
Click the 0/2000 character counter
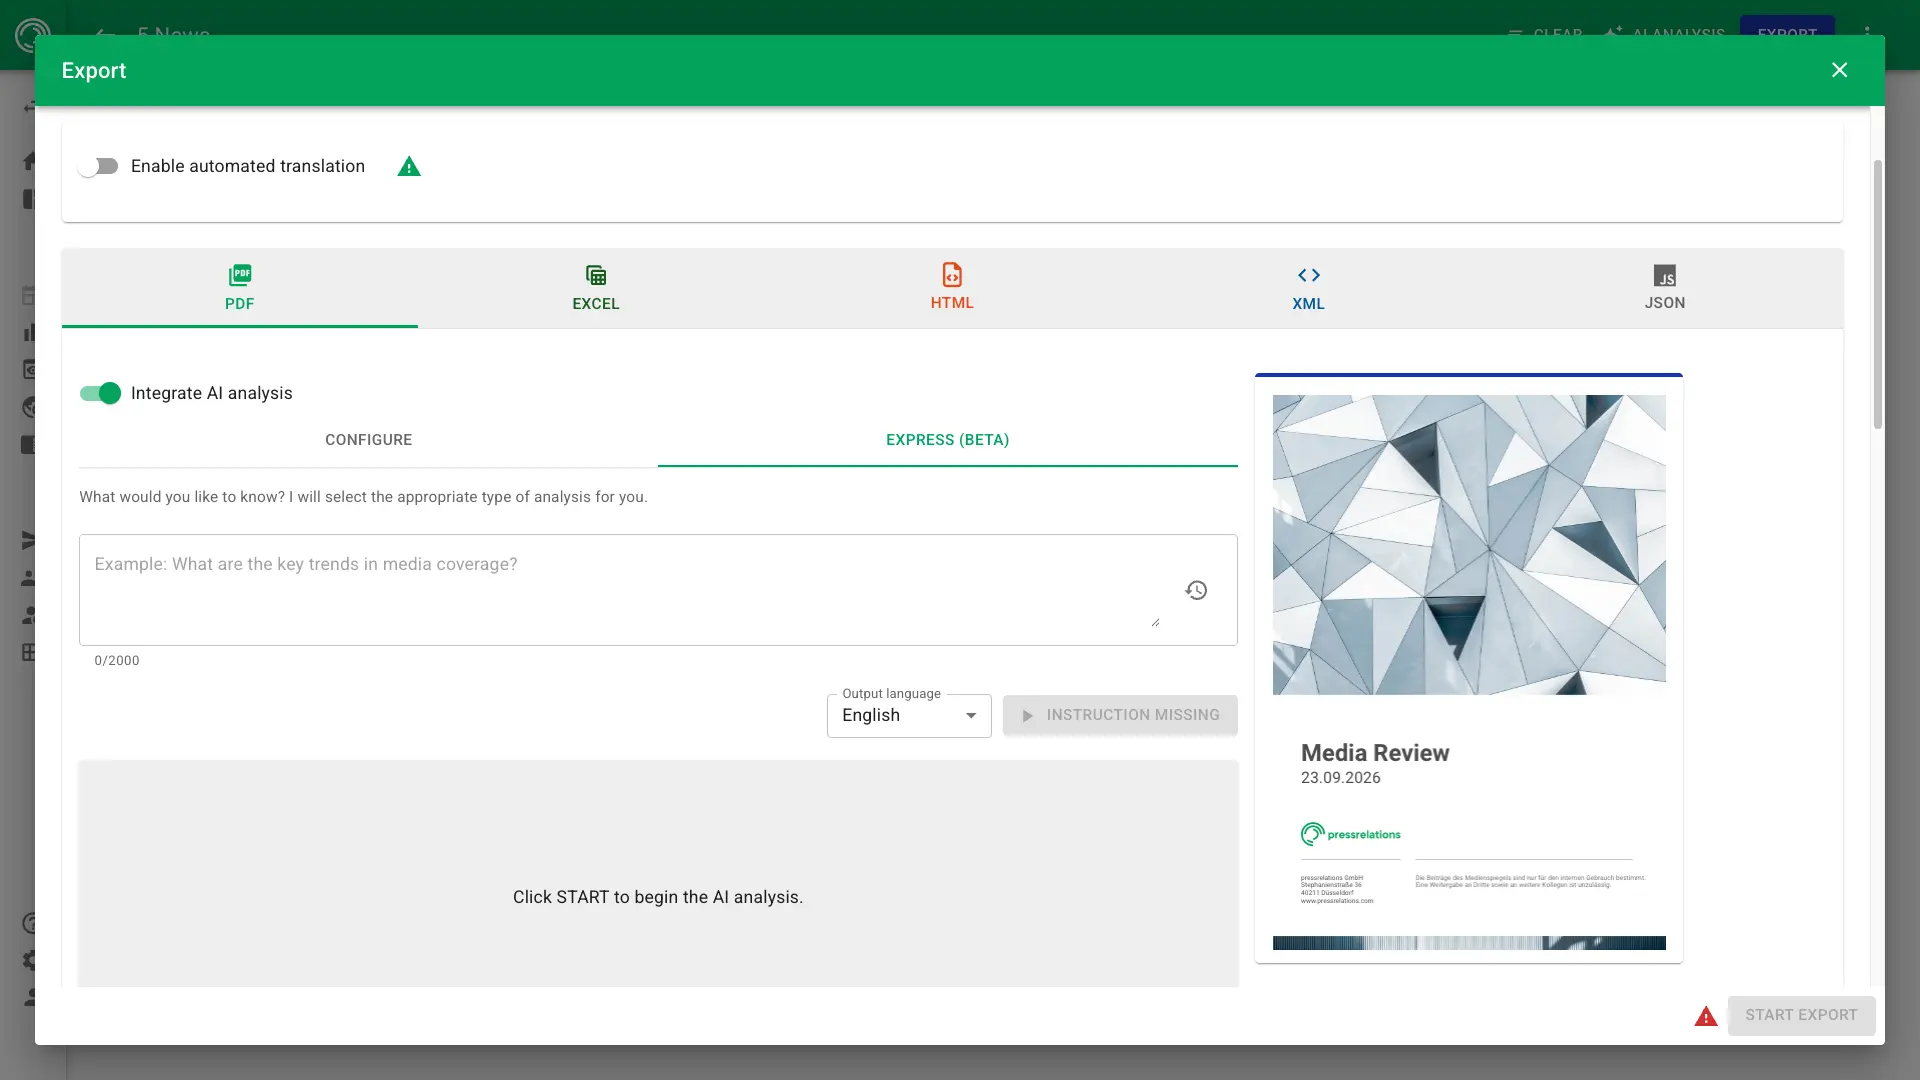click(x=117, y=661)
